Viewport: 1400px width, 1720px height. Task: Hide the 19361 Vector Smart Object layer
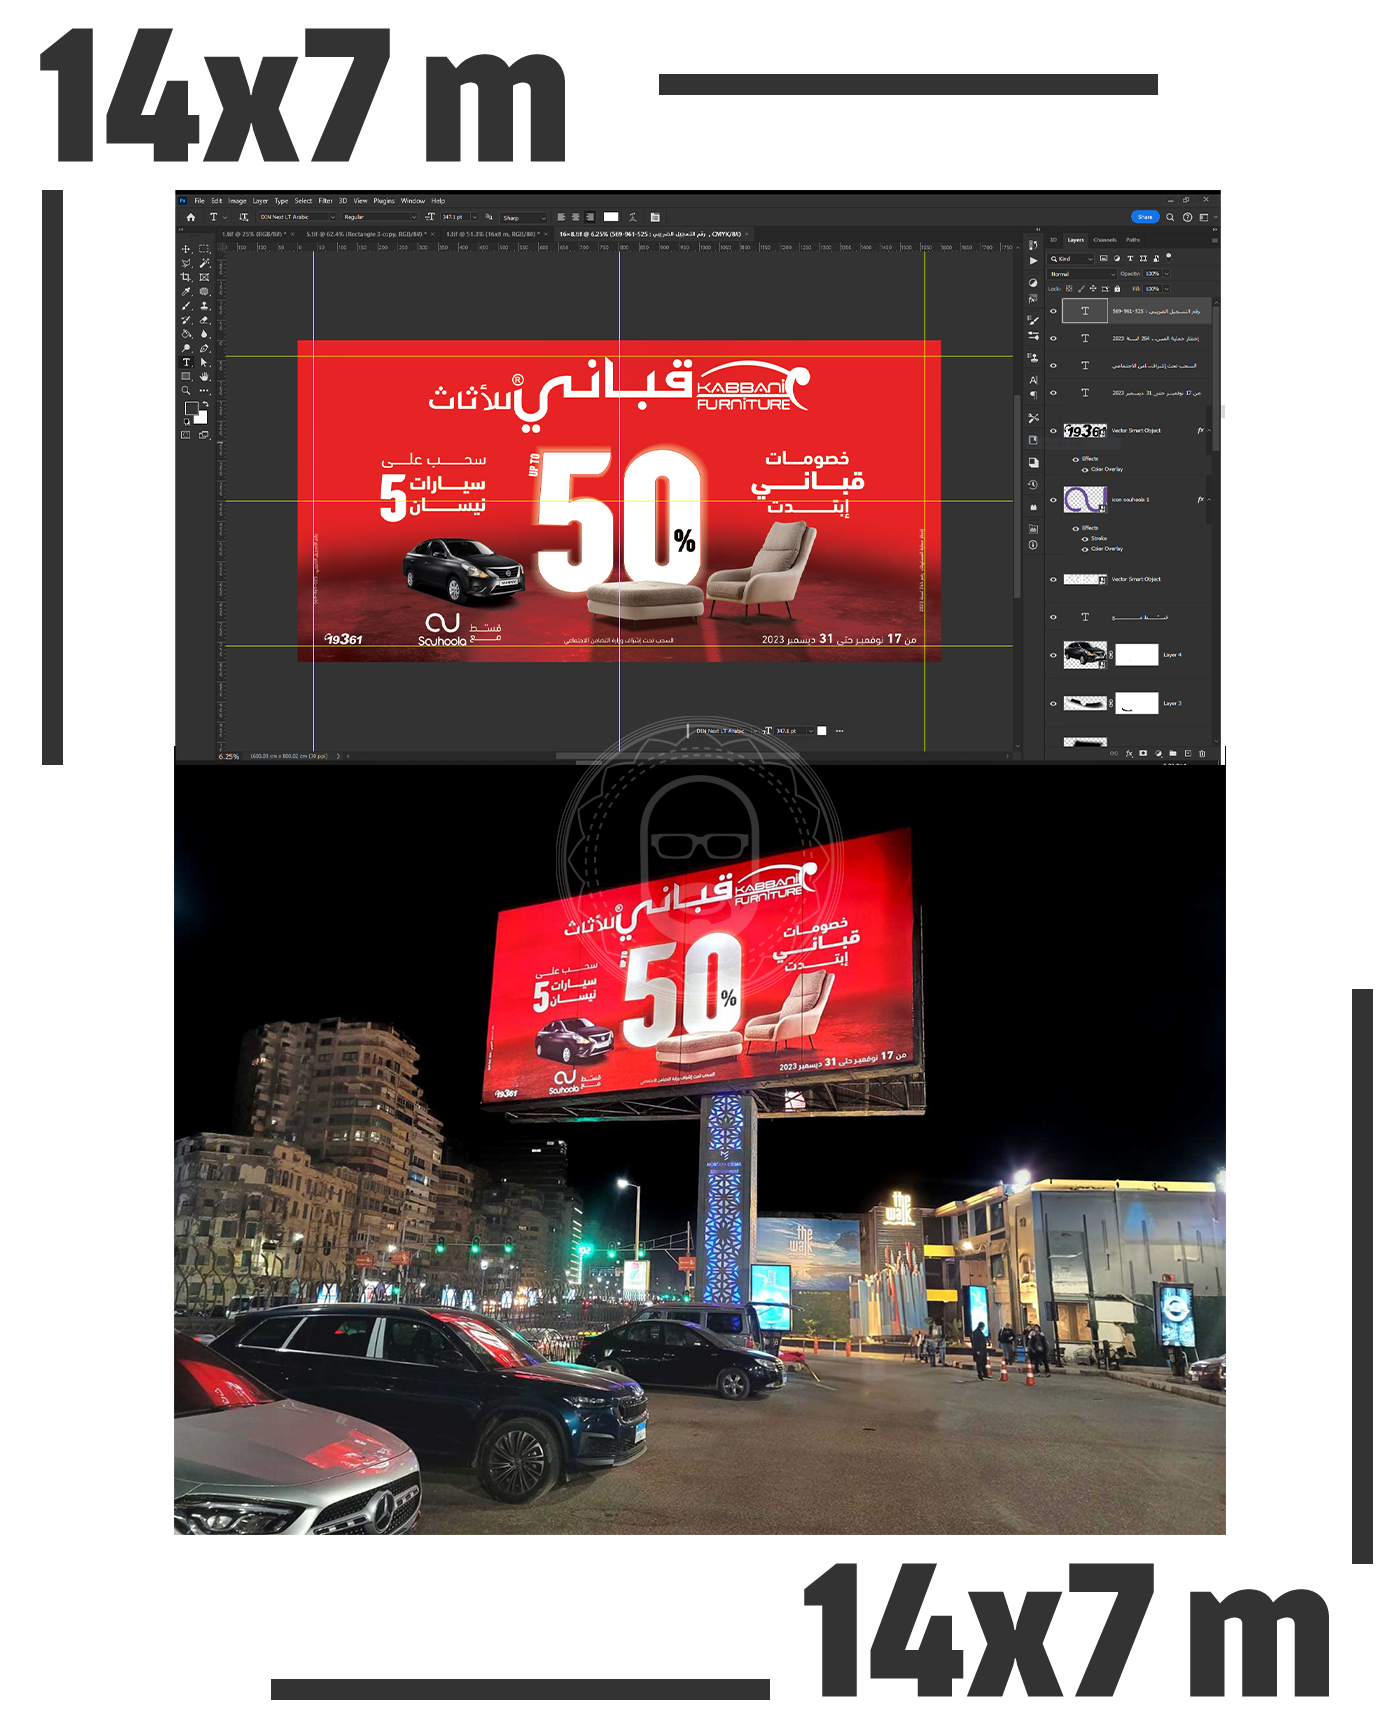point(1053,431)
